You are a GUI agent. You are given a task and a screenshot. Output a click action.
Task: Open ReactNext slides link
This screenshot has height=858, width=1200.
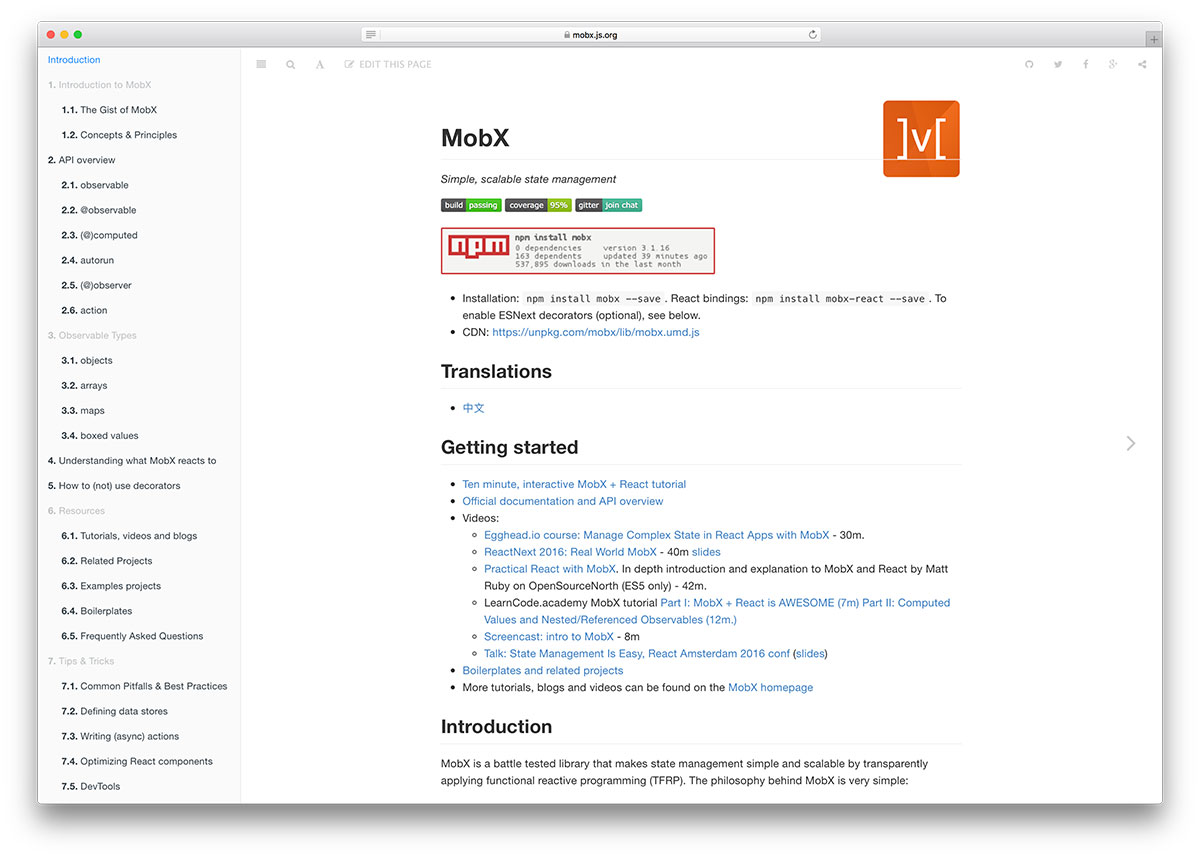coord(706,552)
